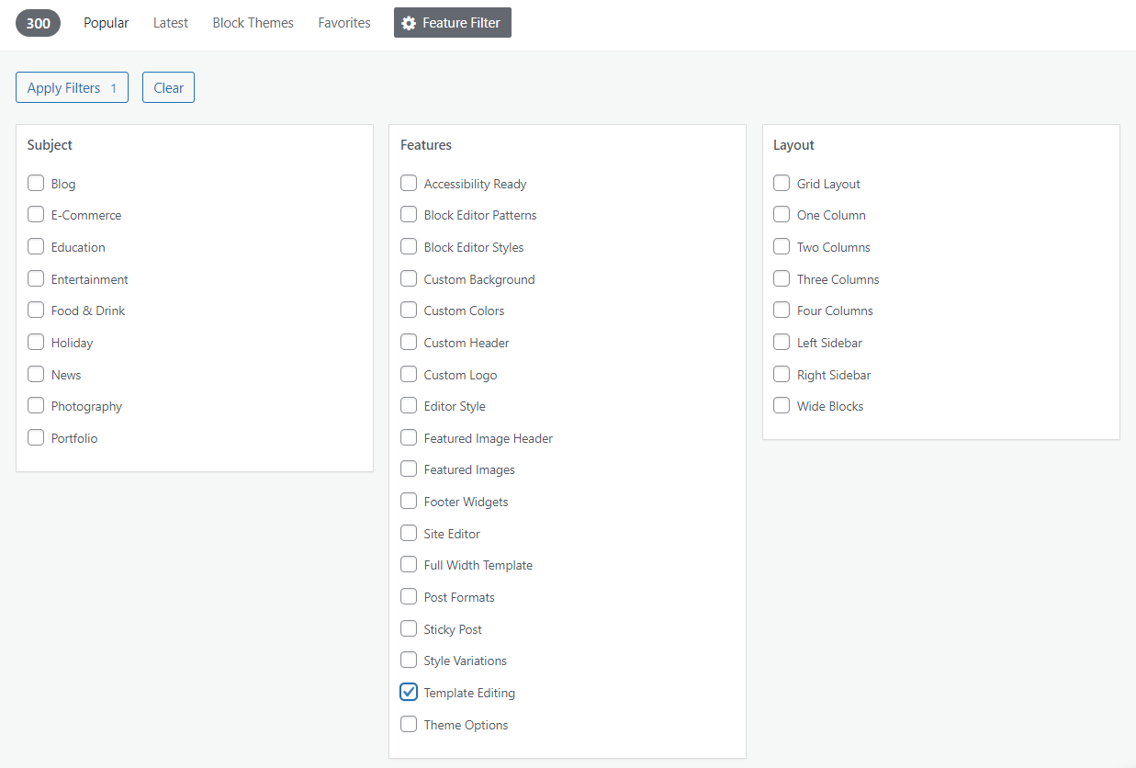Viewport: 1136px width, 768px height.
Task: Enable the Sticky Post feature filter
Action: pos(408,629)
